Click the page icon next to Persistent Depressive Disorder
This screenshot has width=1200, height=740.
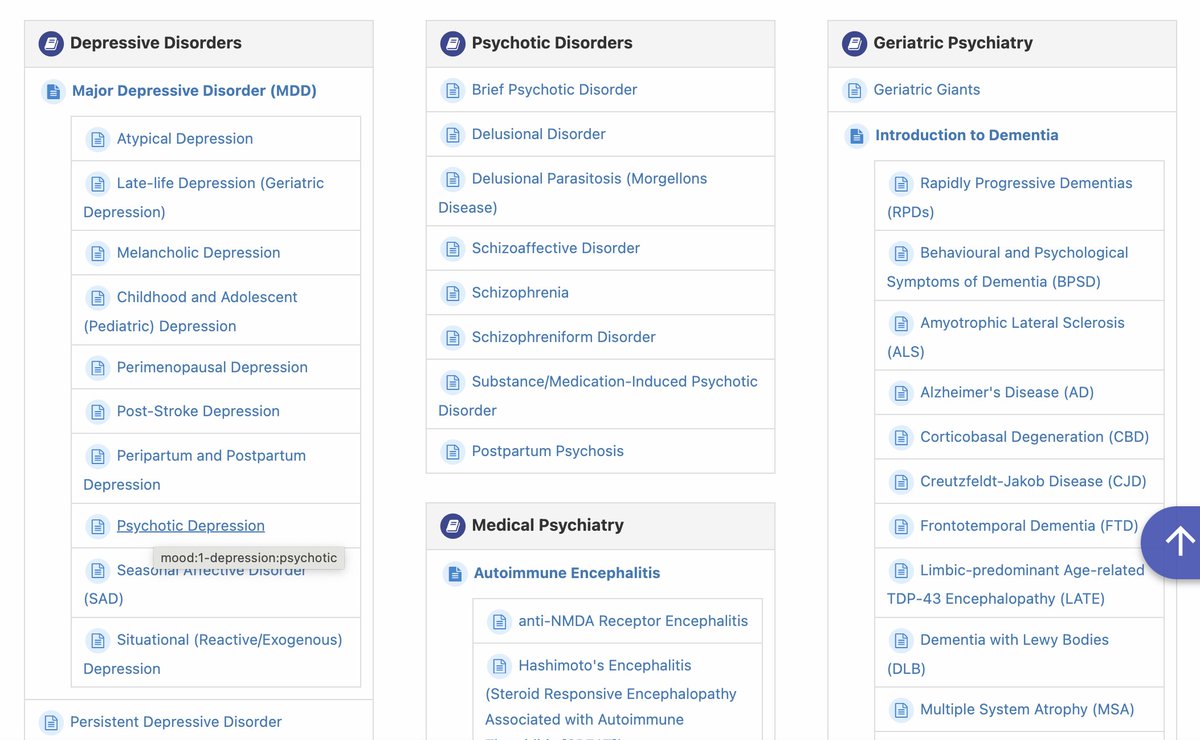51,722
